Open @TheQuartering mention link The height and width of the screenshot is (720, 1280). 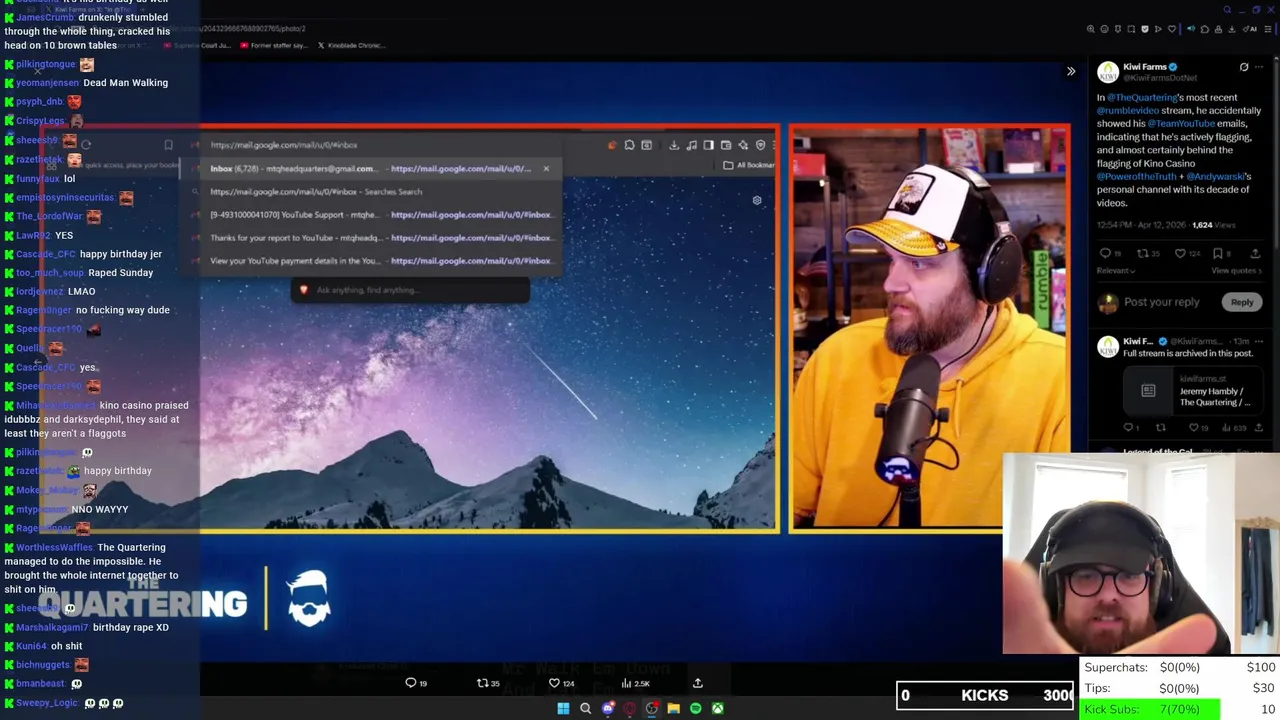(1142, 98)
